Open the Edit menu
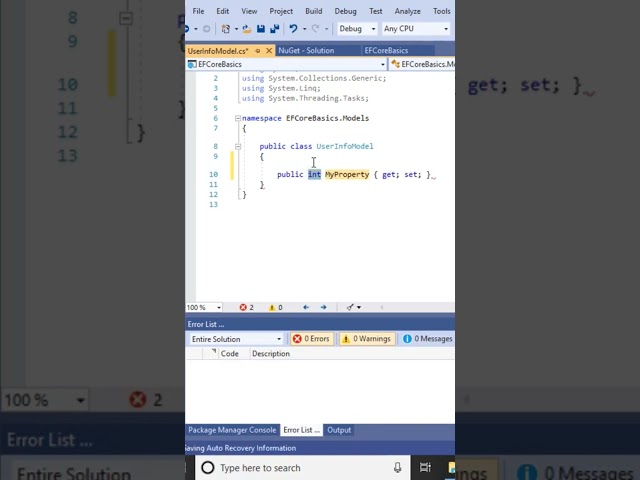640x480 pixels. point(222,11)
